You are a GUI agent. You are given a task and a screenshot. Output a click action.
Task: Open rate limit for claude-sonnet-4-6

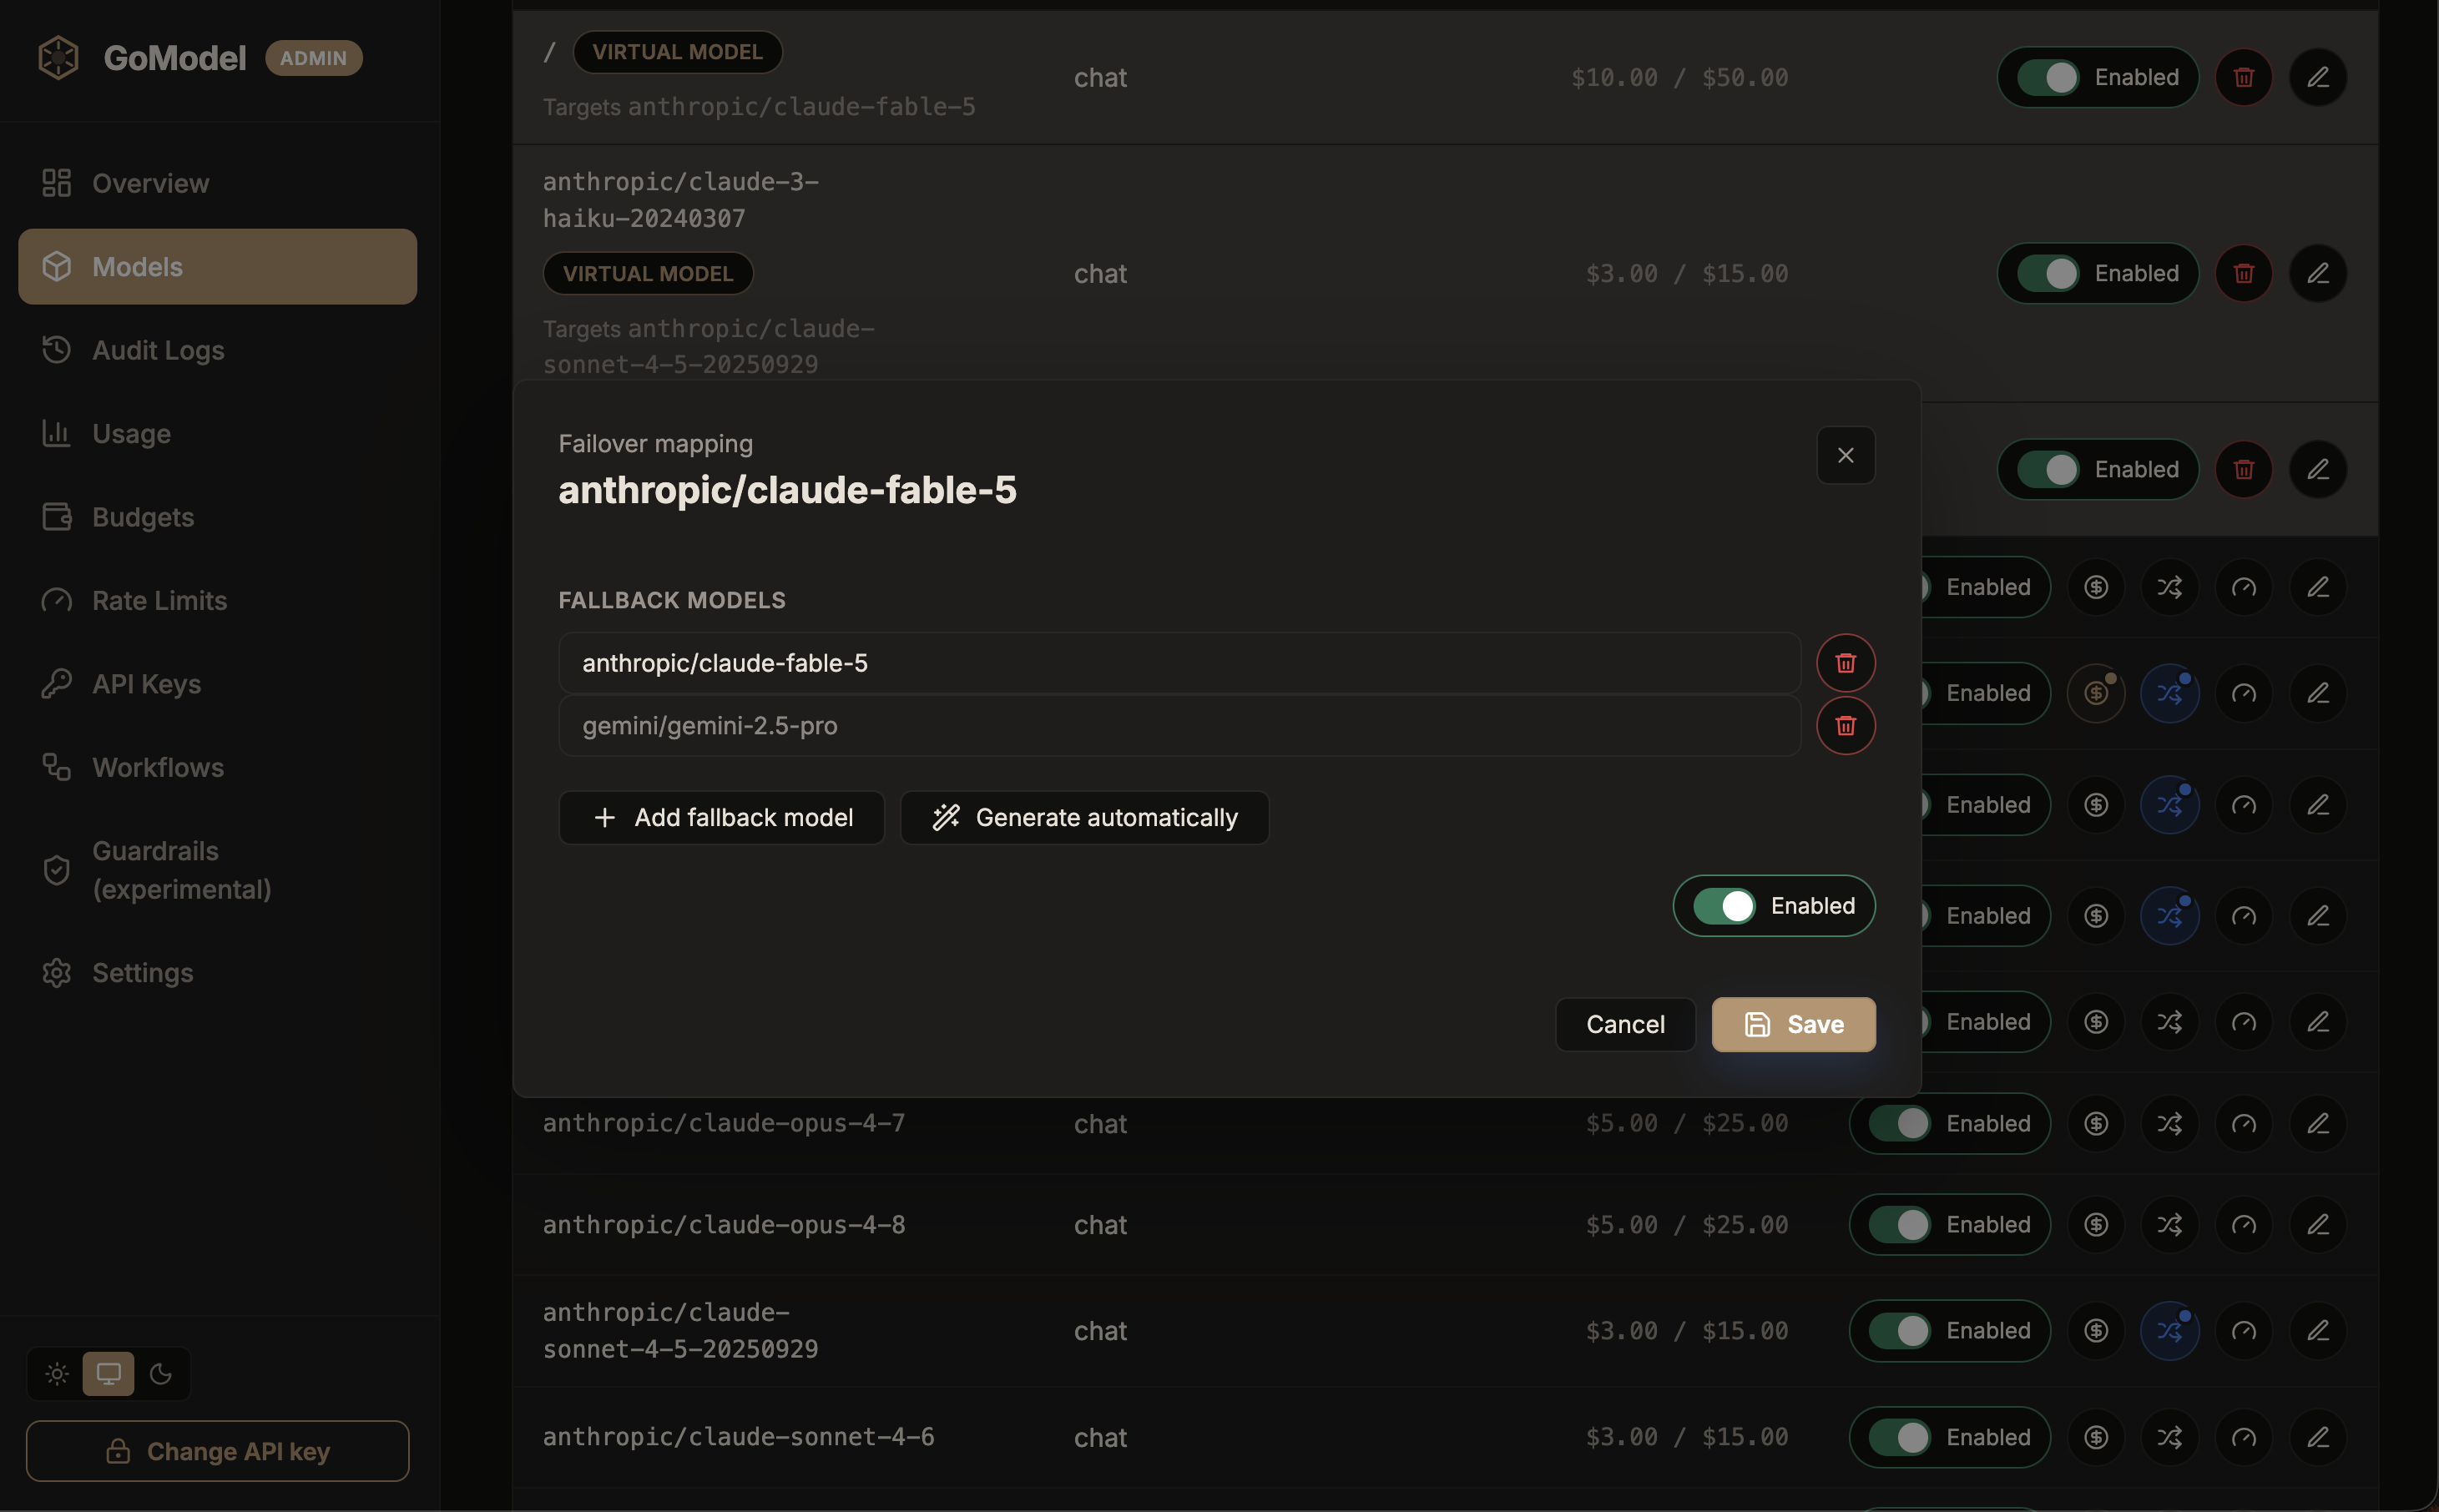click(x=2243, y=1437)
